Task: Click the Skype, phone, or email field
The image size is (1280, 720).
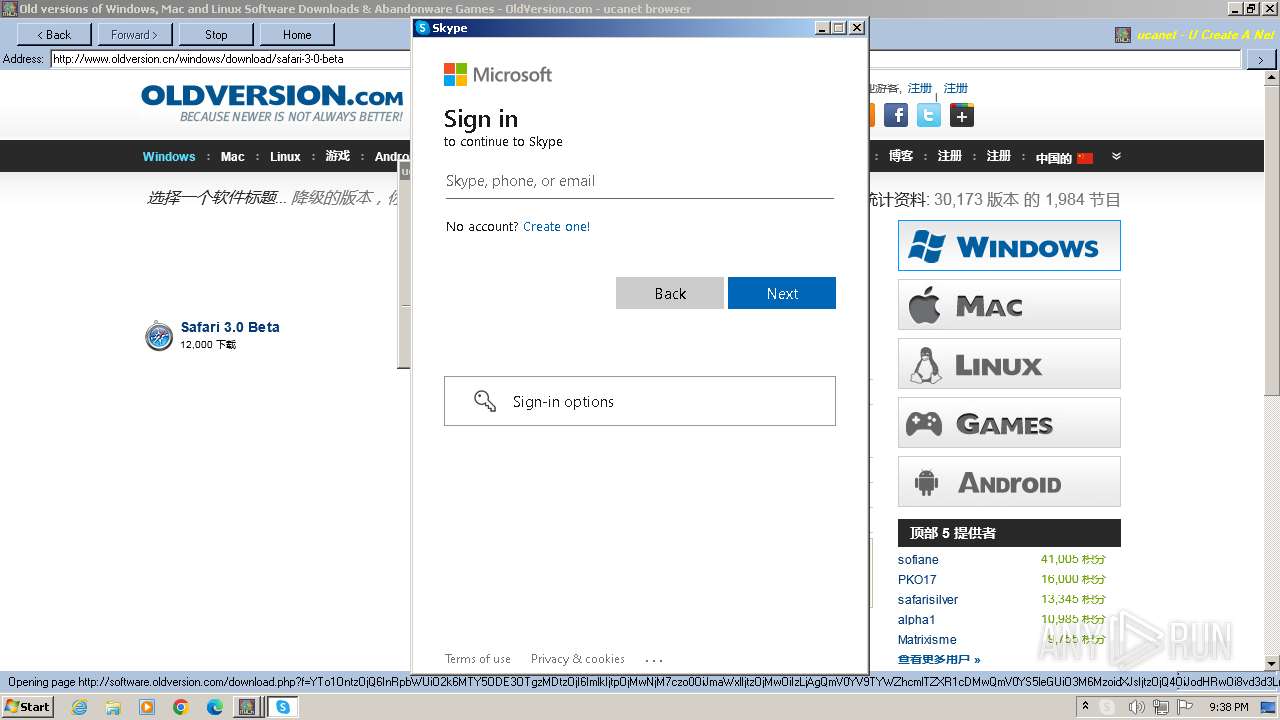Action: (640, 181)
